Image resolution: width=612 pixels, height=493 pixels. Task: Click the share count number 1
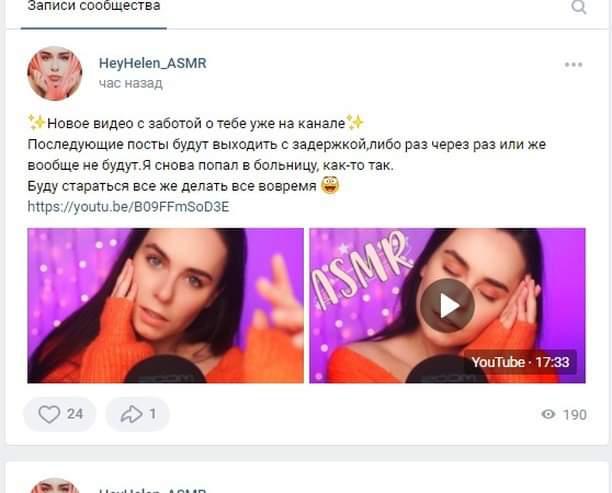coord(153,414)
